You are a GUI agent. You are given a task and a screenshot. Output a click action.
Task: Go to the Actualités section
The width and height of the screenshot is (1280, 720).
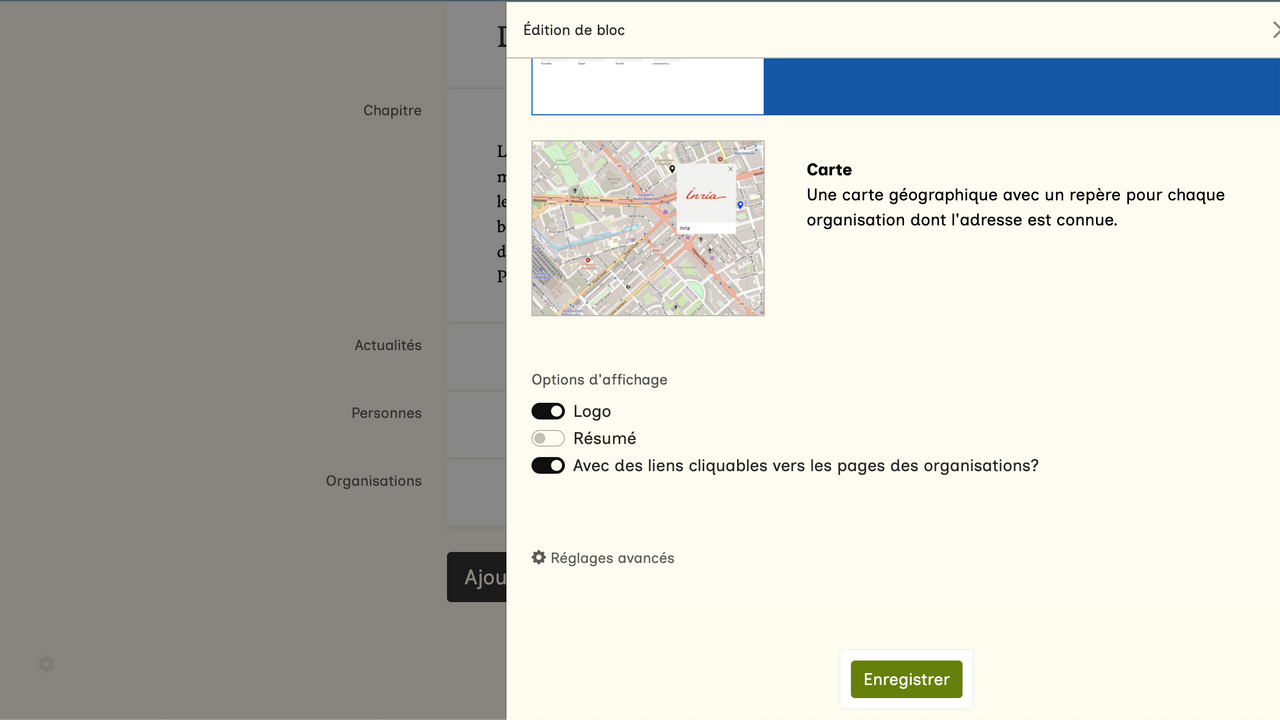(x=388, y=345)
